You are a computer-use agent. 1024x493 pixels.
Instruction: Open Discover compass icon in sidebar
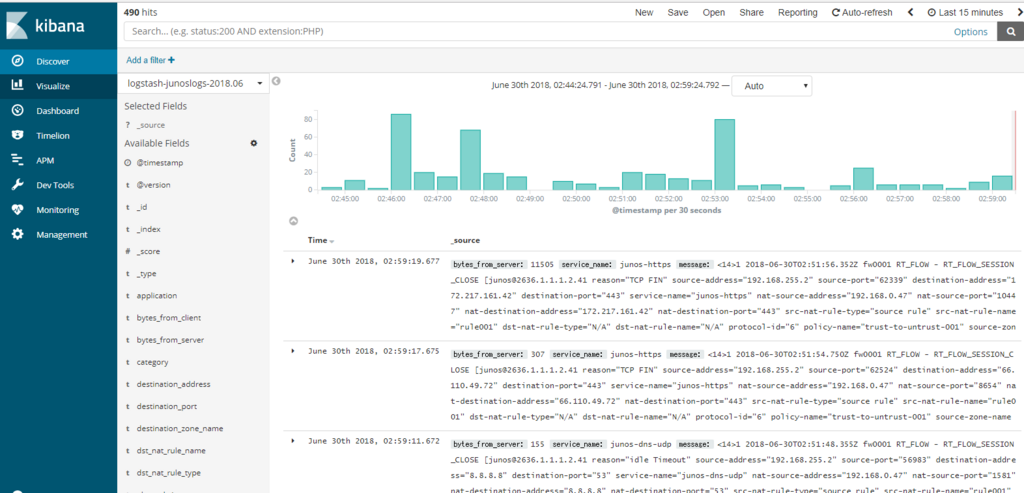[x=18, y=61]
